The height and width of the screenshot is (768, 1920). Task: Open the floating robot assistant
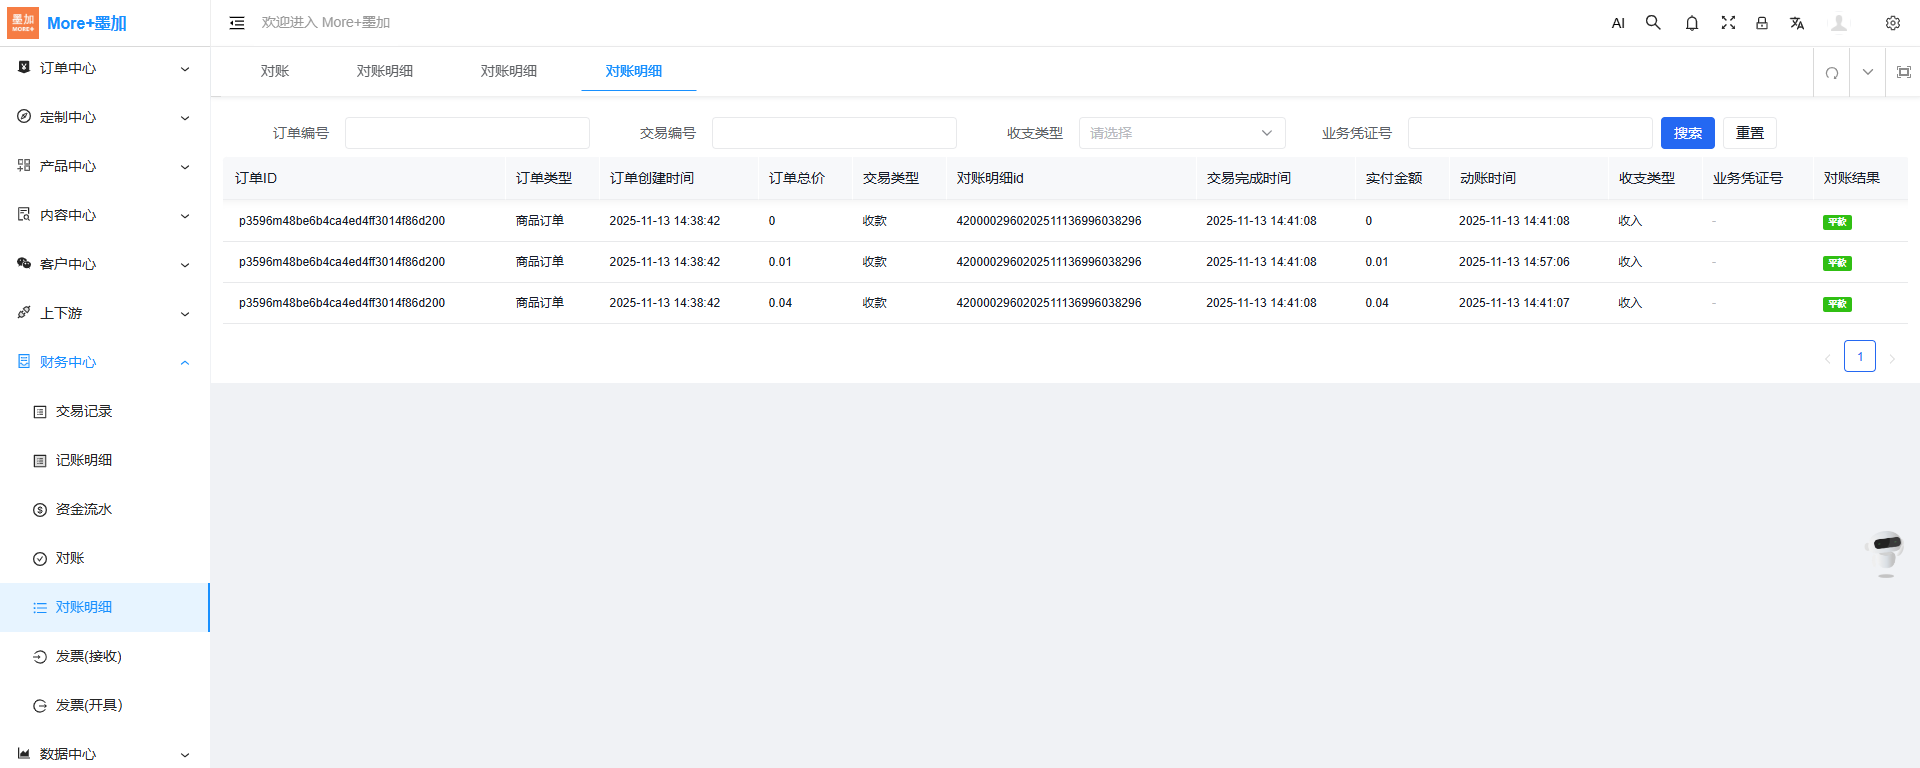1886,553
